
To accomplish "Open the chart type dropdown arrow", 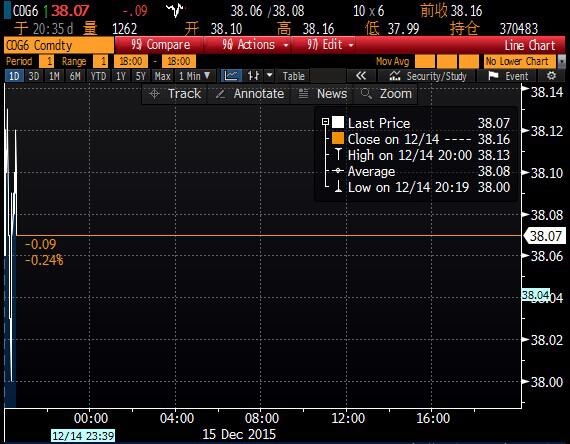I will tap(269, 76).
